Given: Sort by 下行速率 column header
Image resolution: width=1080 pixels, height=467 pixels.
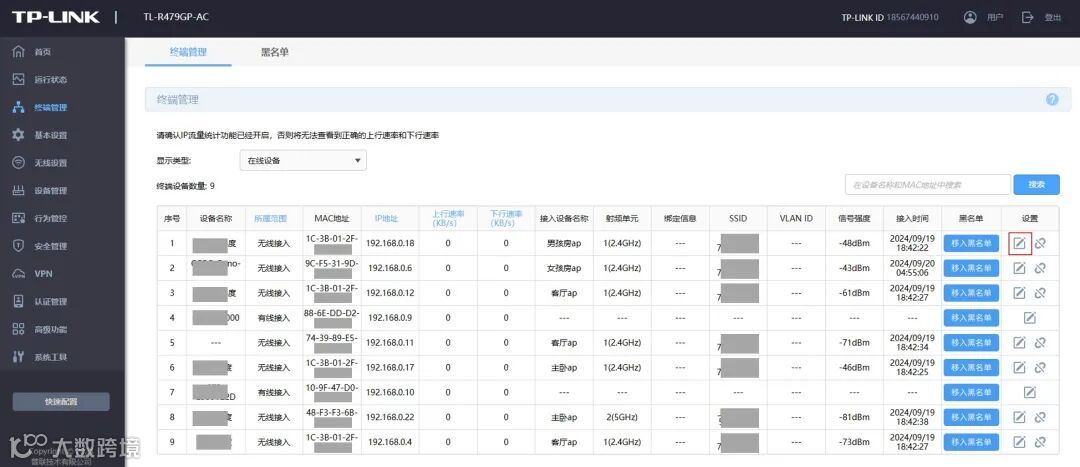Looking at the screenshot, I should tap(506, 218).
